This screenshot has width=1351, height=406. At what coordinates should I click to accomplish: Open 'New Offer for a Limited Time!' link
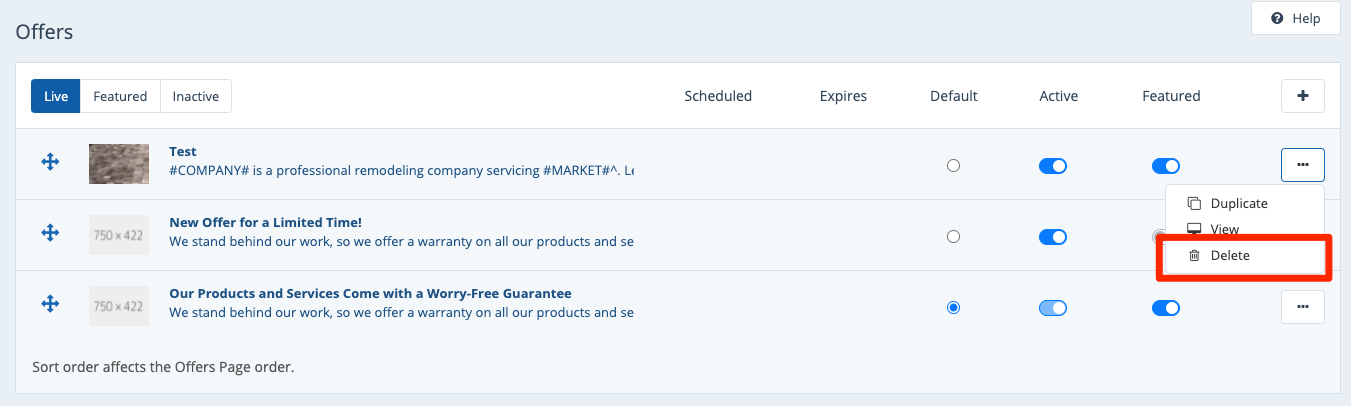(x=265, y=222)
